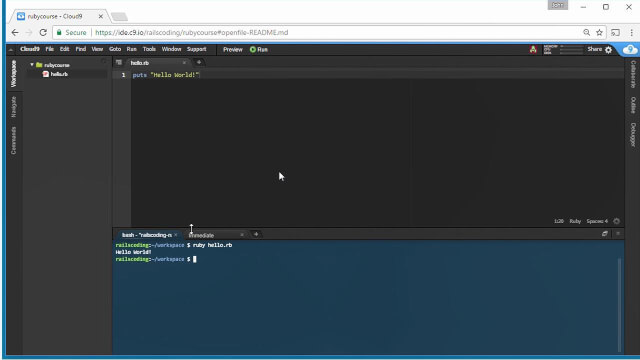Add a new terminal tab with plus
This screenshot has height=360, width=640.
[256, 234]
